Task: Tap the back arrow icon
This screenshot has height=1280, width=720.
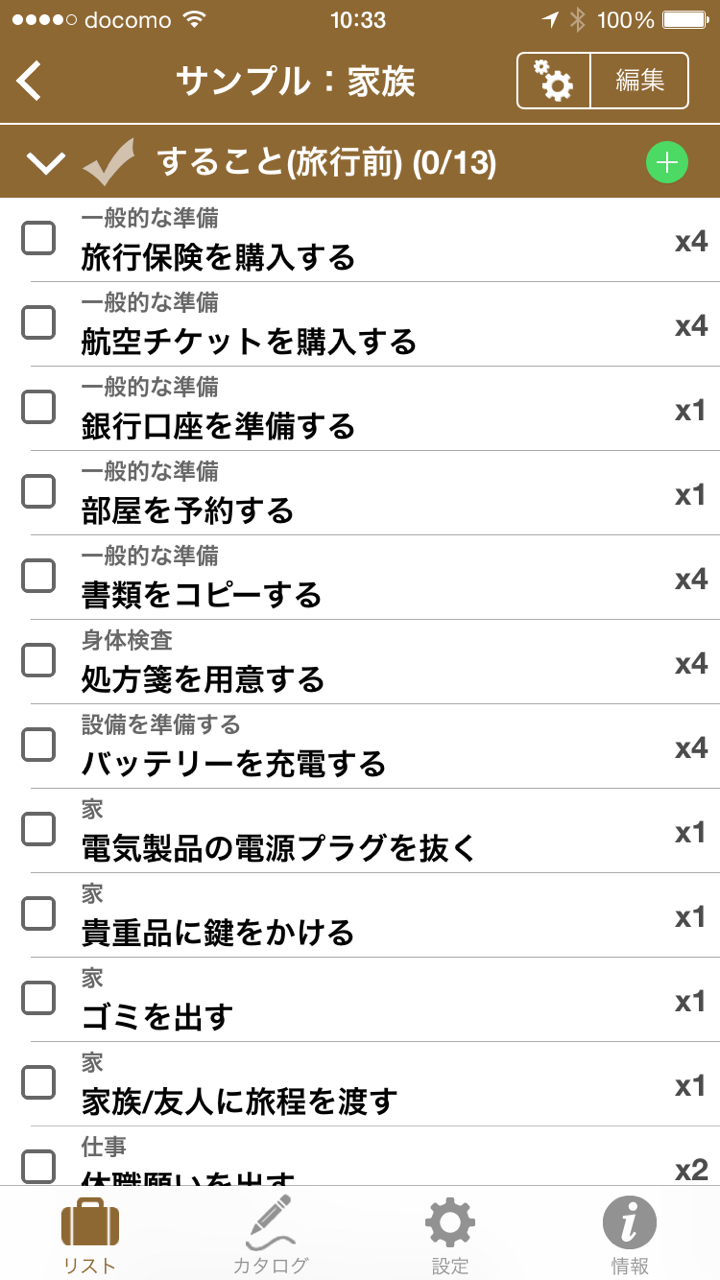Action: pyautogui.click(x=30, y=81)
